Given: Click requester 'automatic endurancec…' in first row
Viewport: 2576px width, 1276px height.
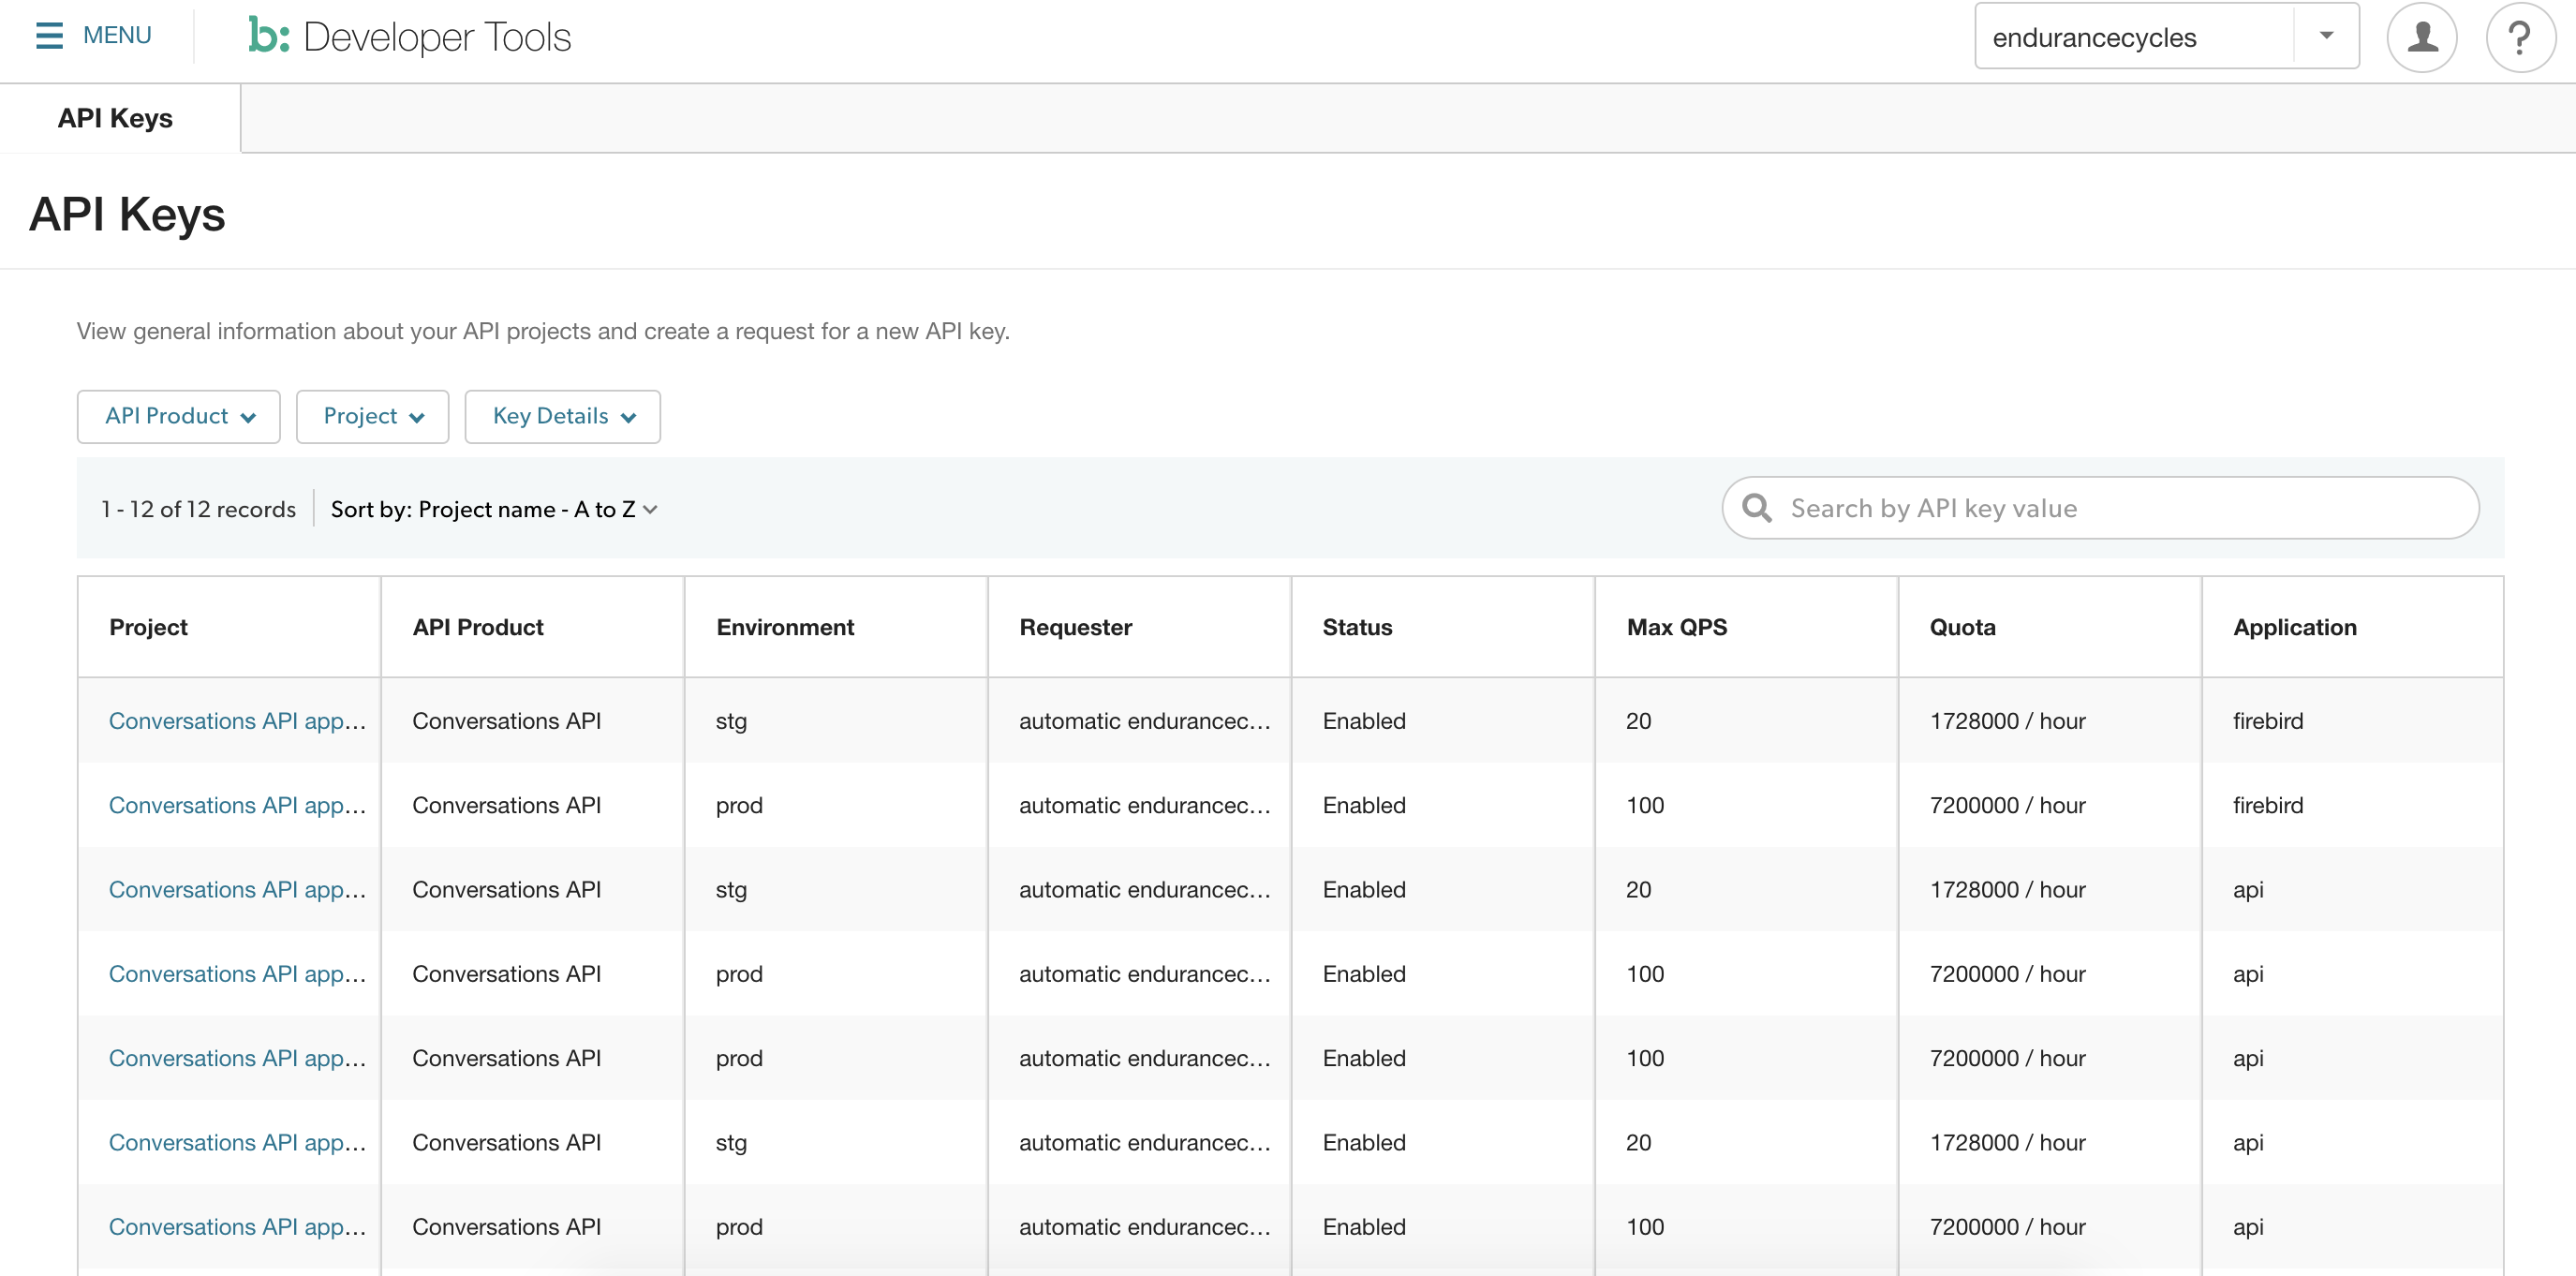Looking at the screenshot, I should tap(1145, 721).
